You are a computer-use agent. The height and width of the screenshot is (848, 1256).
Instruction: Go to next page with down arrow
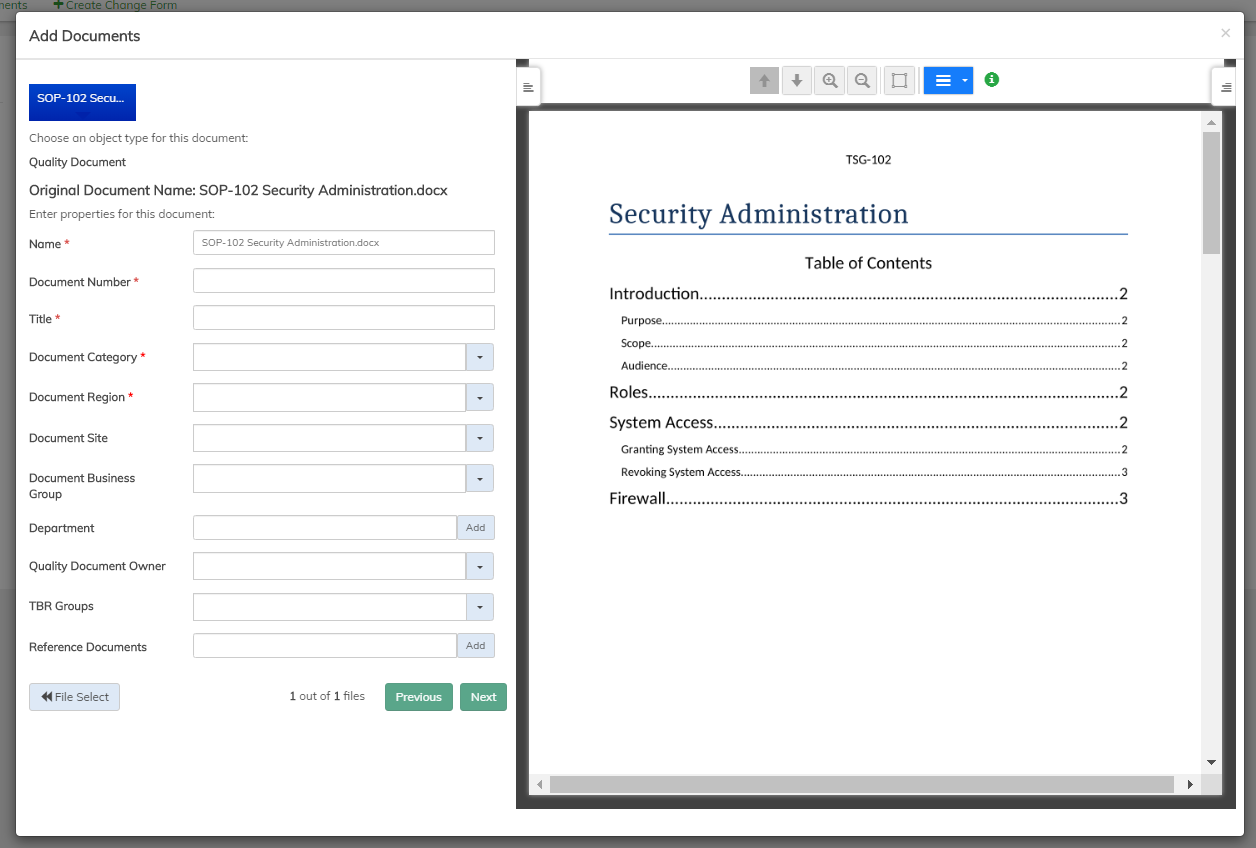click(x=797, y=81)
